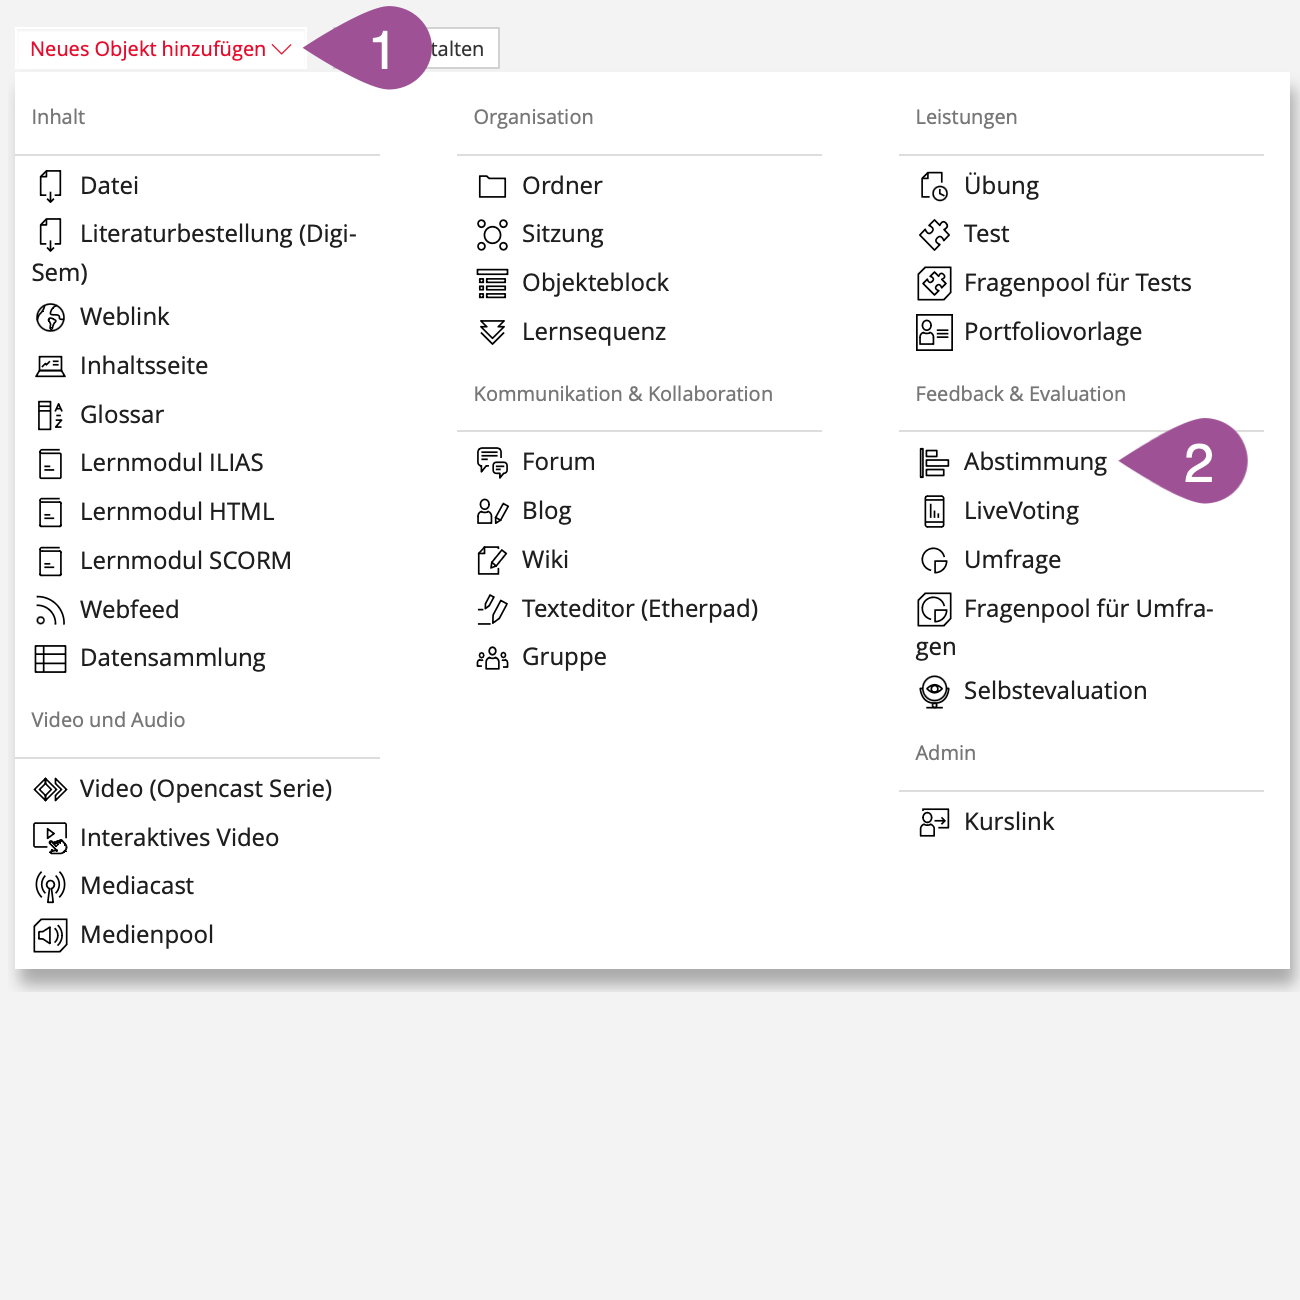Click the Forum speech bubble icon
Image resolution: width=1300 pixels, height=1300 pixels.
click(x=492, y=462)
